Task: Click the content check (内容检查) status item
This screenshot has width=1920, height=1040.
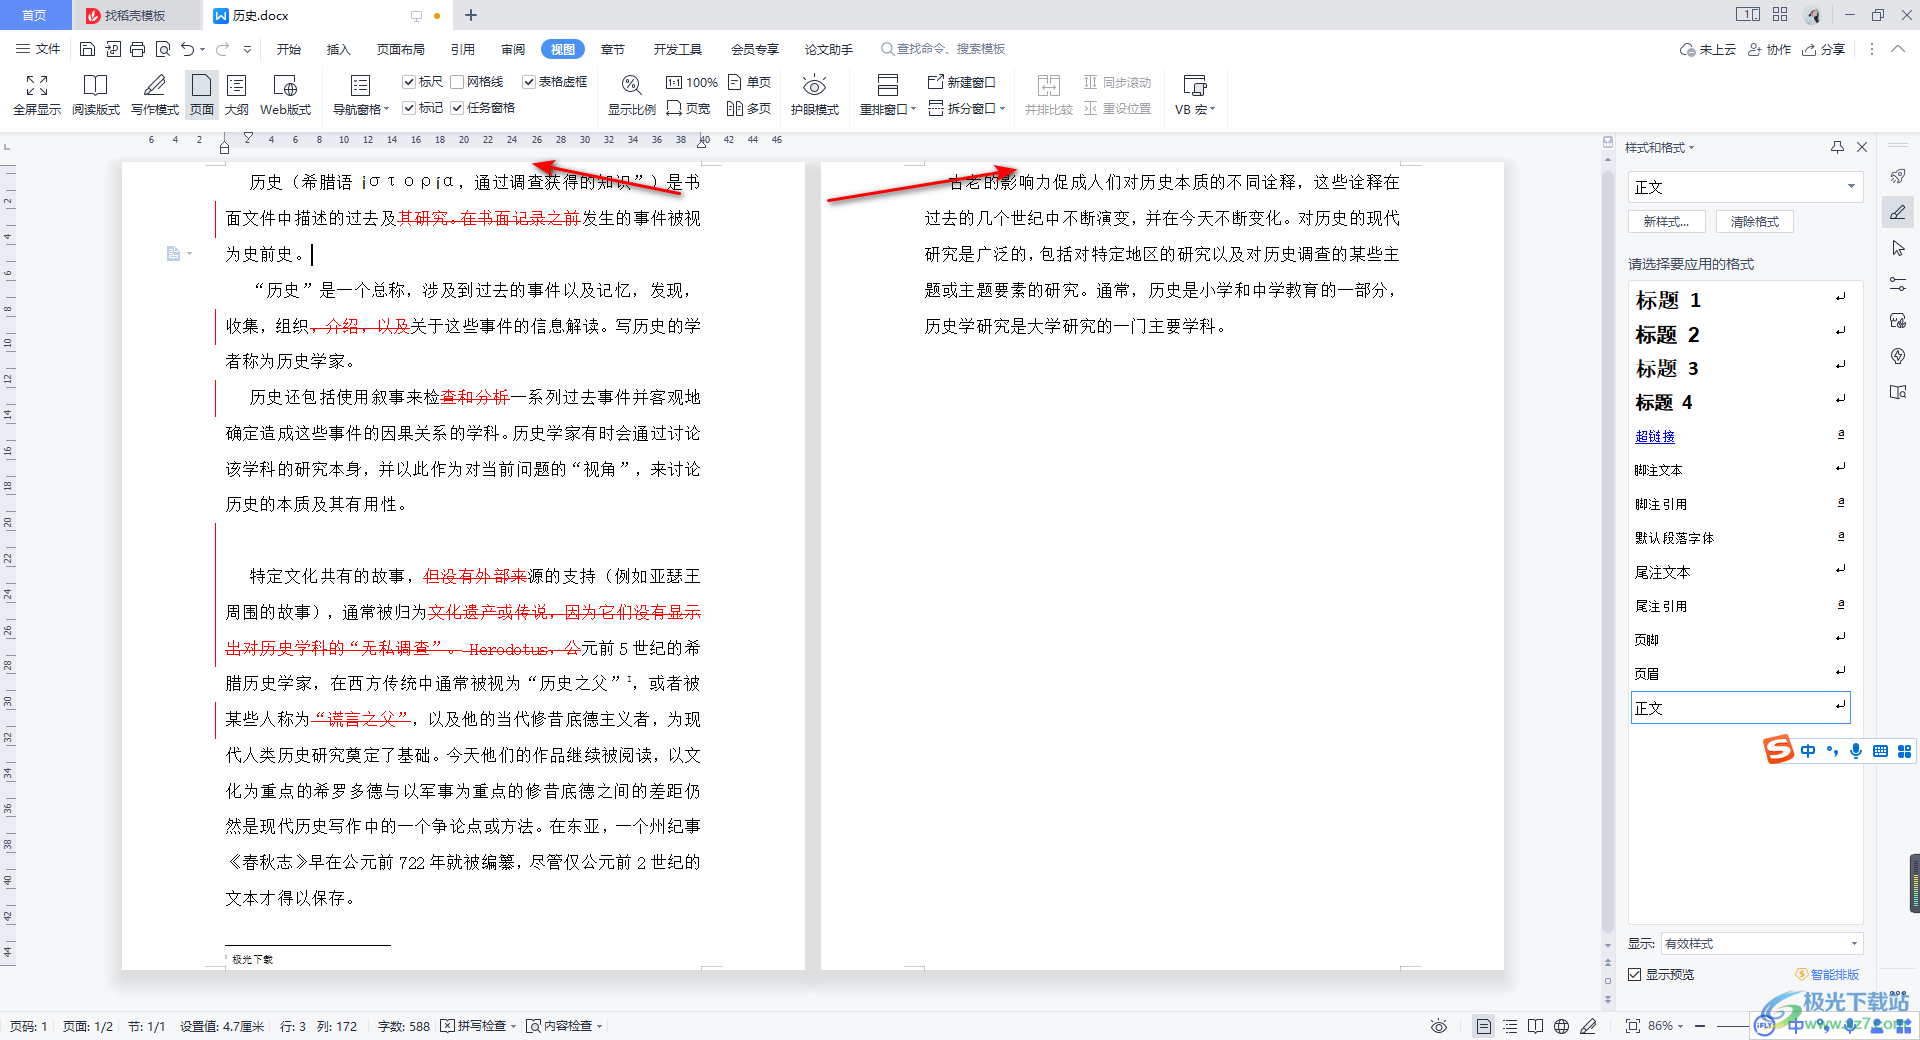Action: [x=564, y=1026]
